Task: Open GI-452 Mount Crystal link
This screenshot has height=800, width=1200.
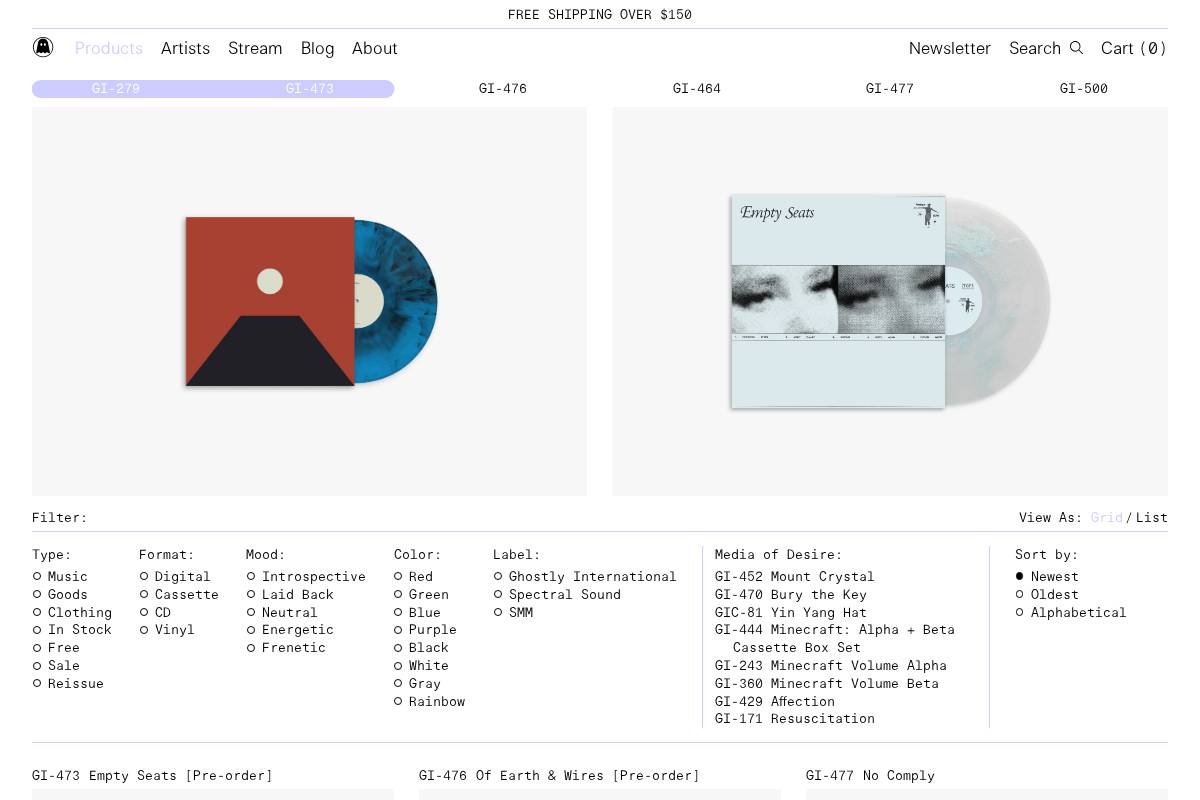Action: [795, 577]
